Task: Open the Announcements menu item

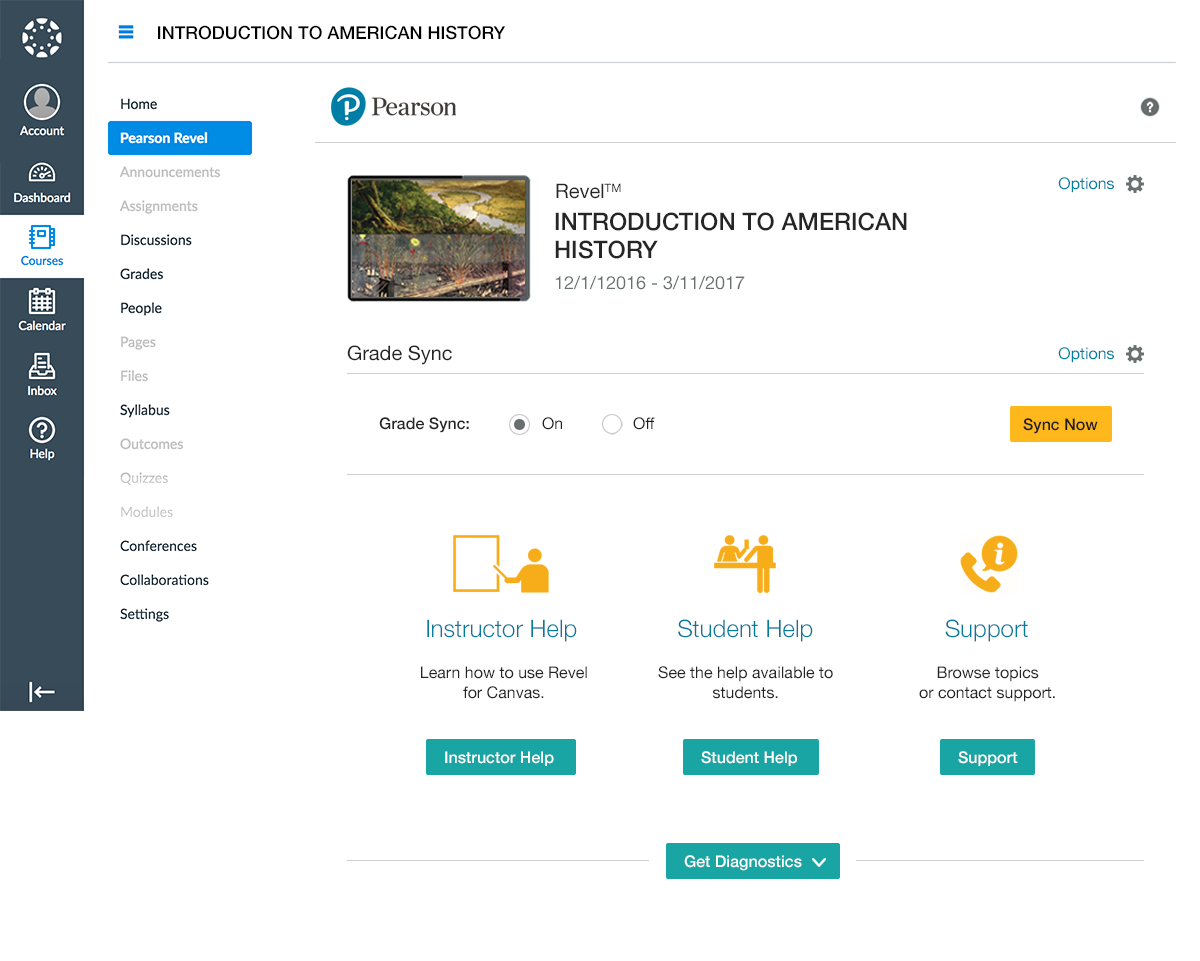Action: point(170,172)
